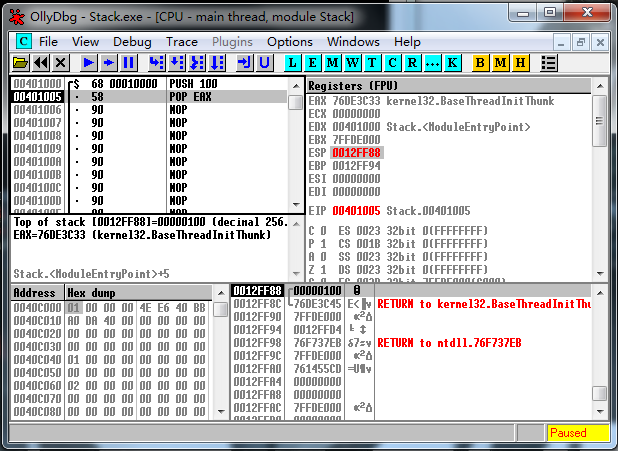
Task: Select the ESP register value 0012FF88
Action: pyautogui.click(x=356, y=153)
